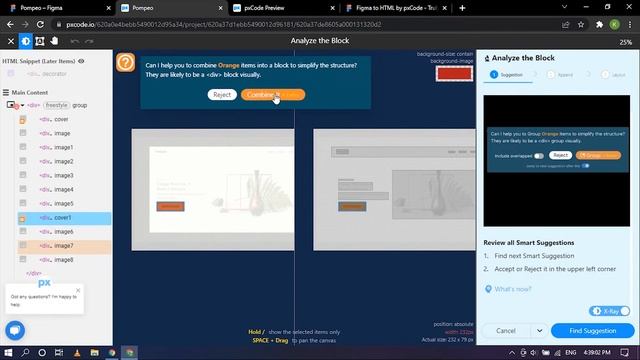Open a new browser tab
Image resolution: width=640 pixels, height=360 pixels.
(x=462, y=8)
